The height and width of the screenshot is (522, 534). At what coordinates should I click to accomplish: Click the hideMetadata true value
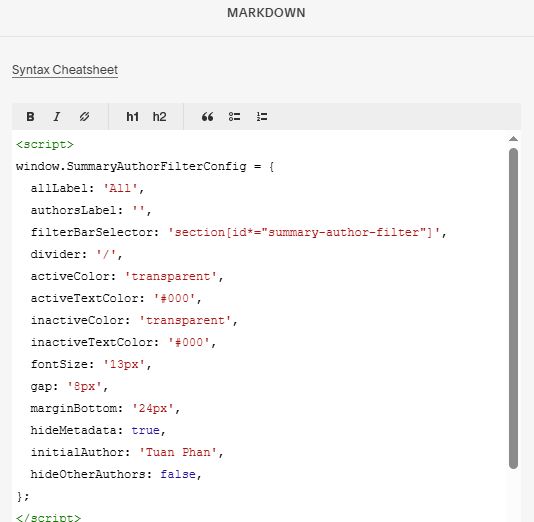coord(145,430)
